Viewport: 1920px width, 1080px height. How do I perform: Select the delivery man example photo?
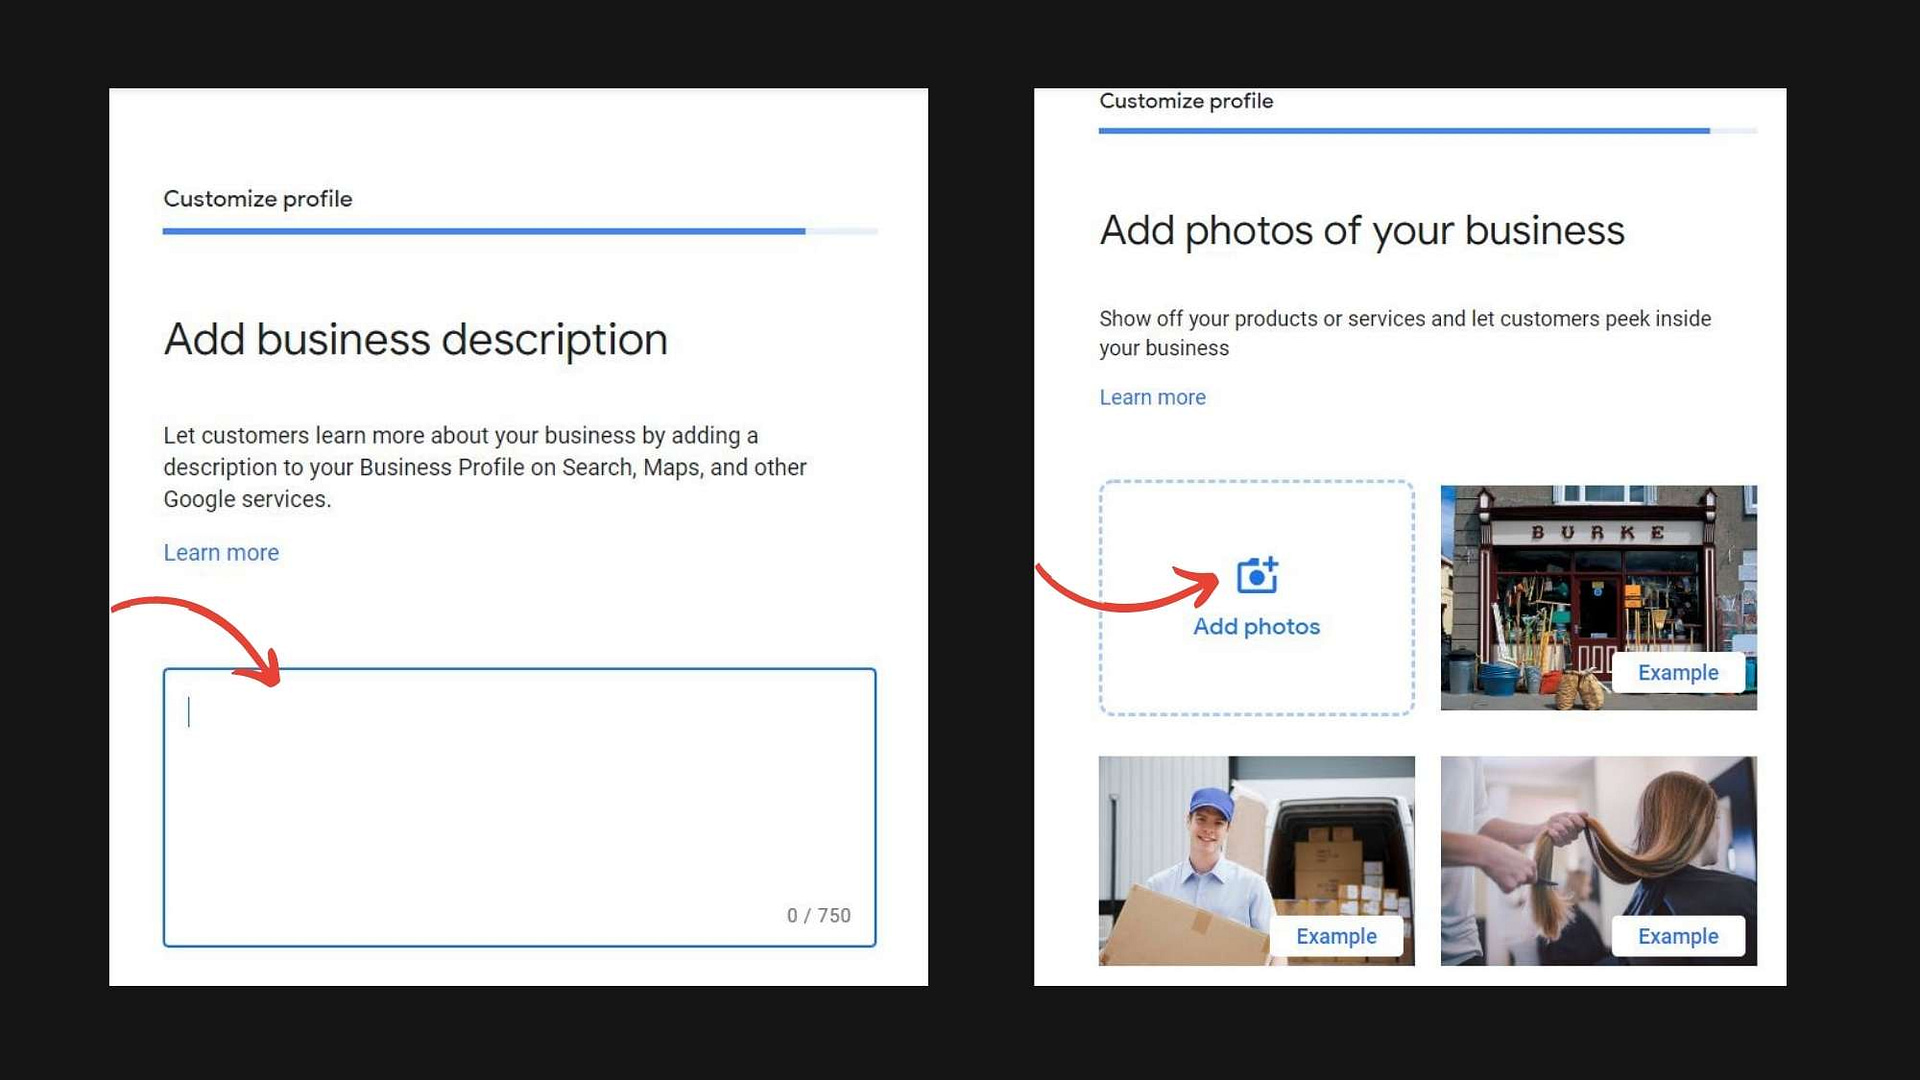(1256, 860)
